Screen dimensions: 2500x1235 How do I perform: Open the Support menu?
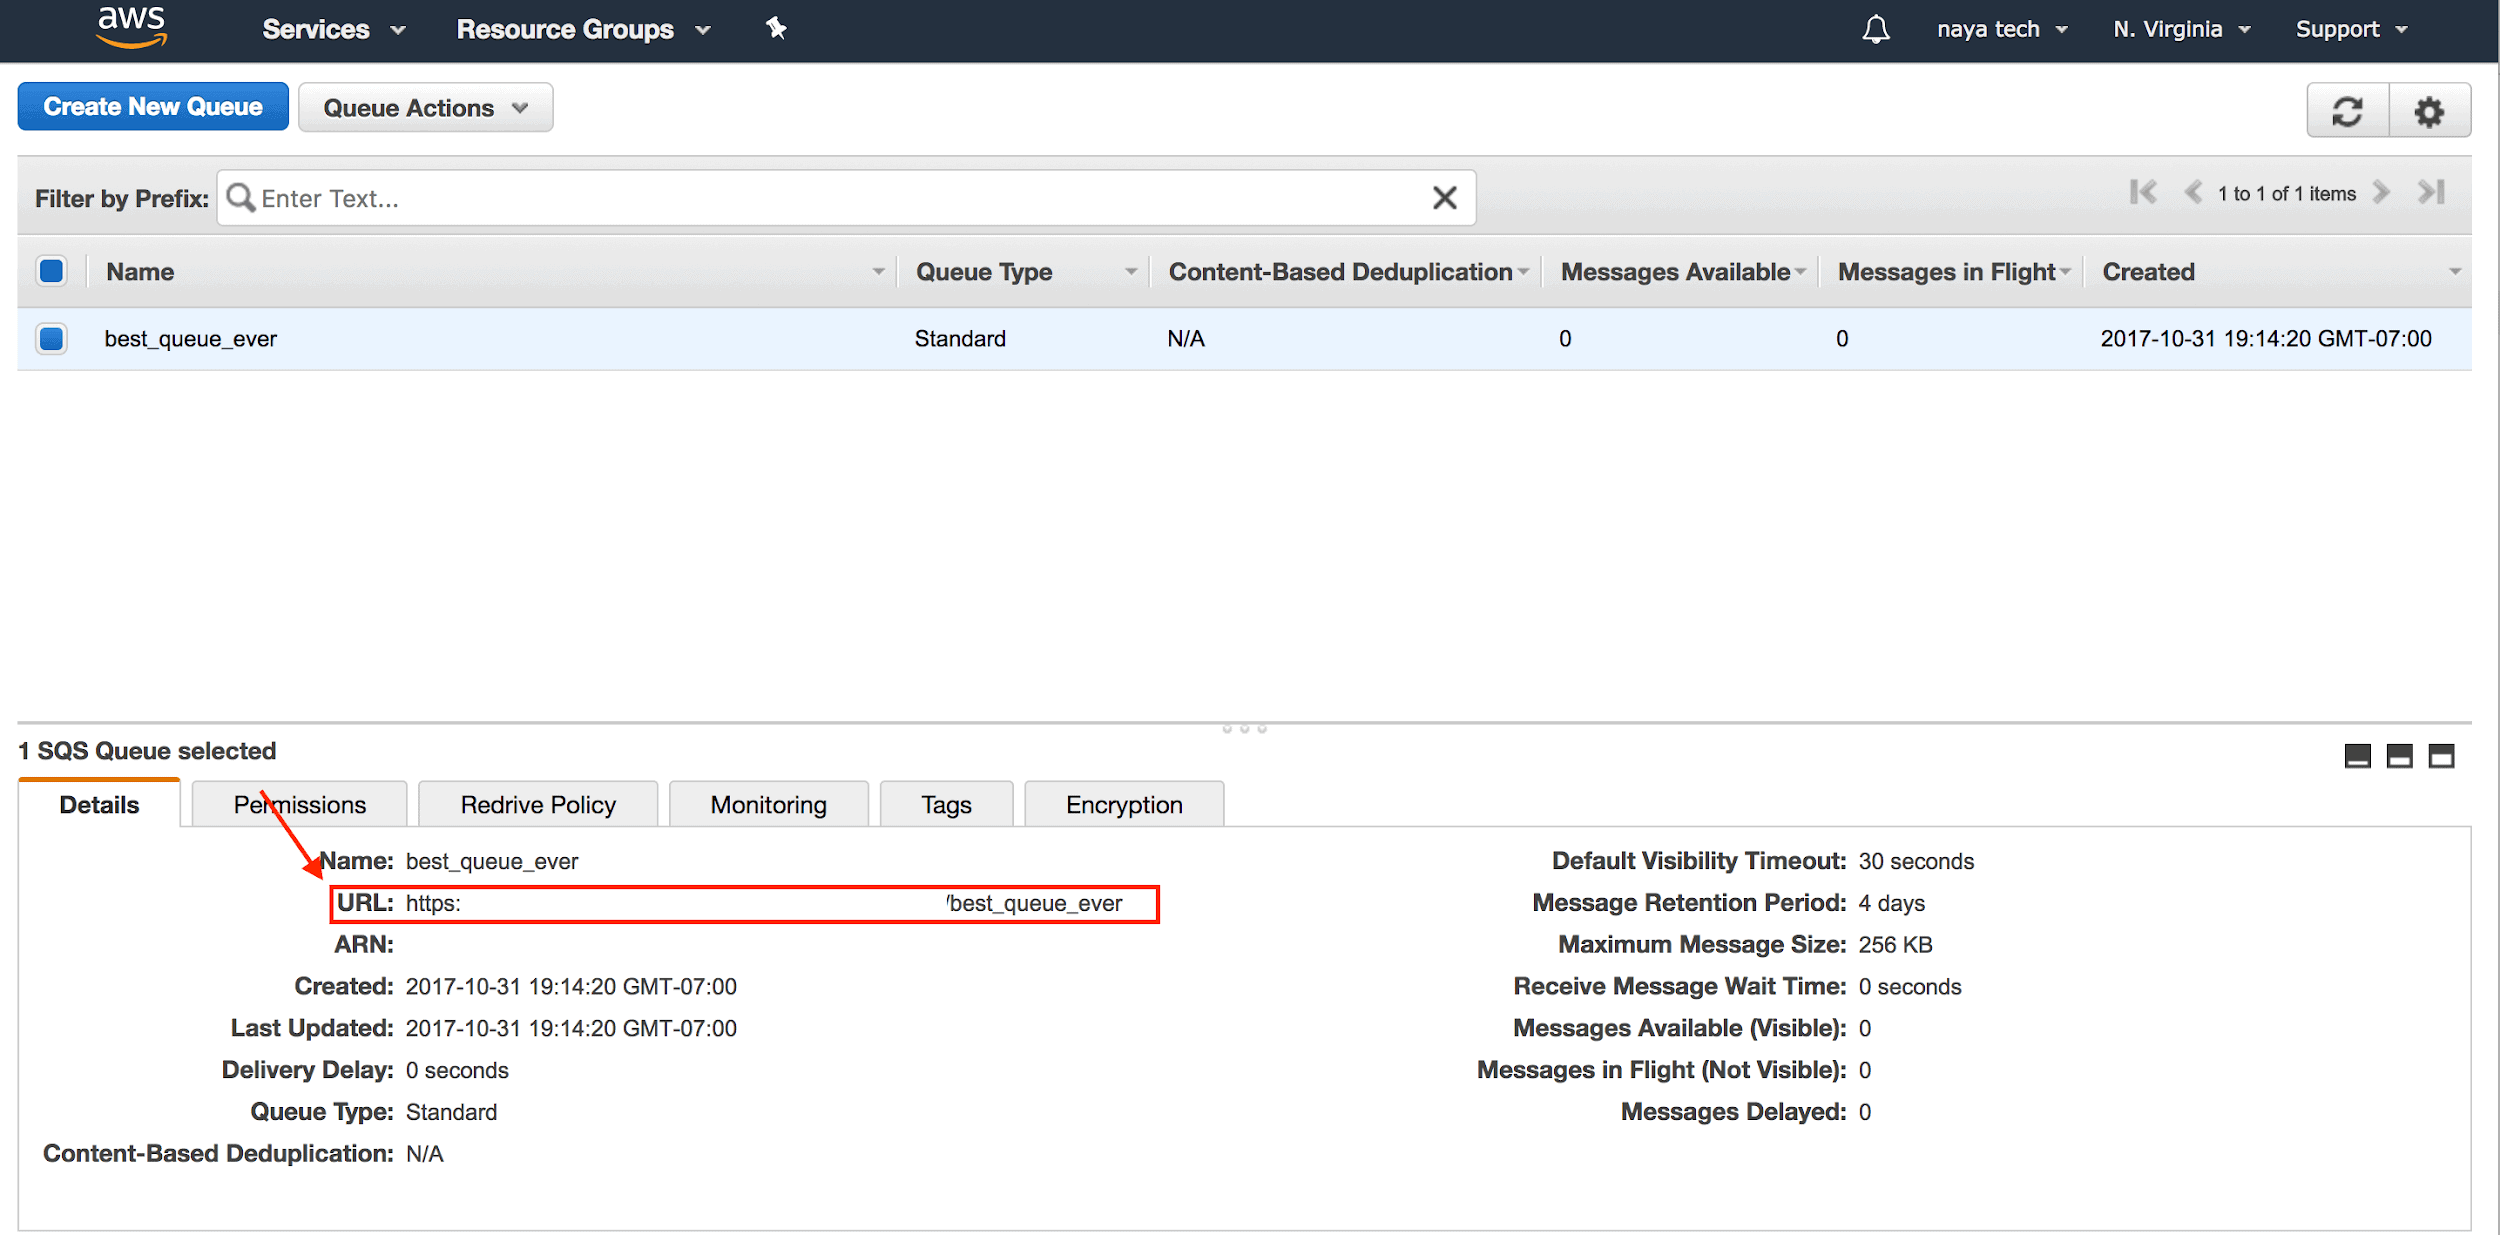point(2352,29)
